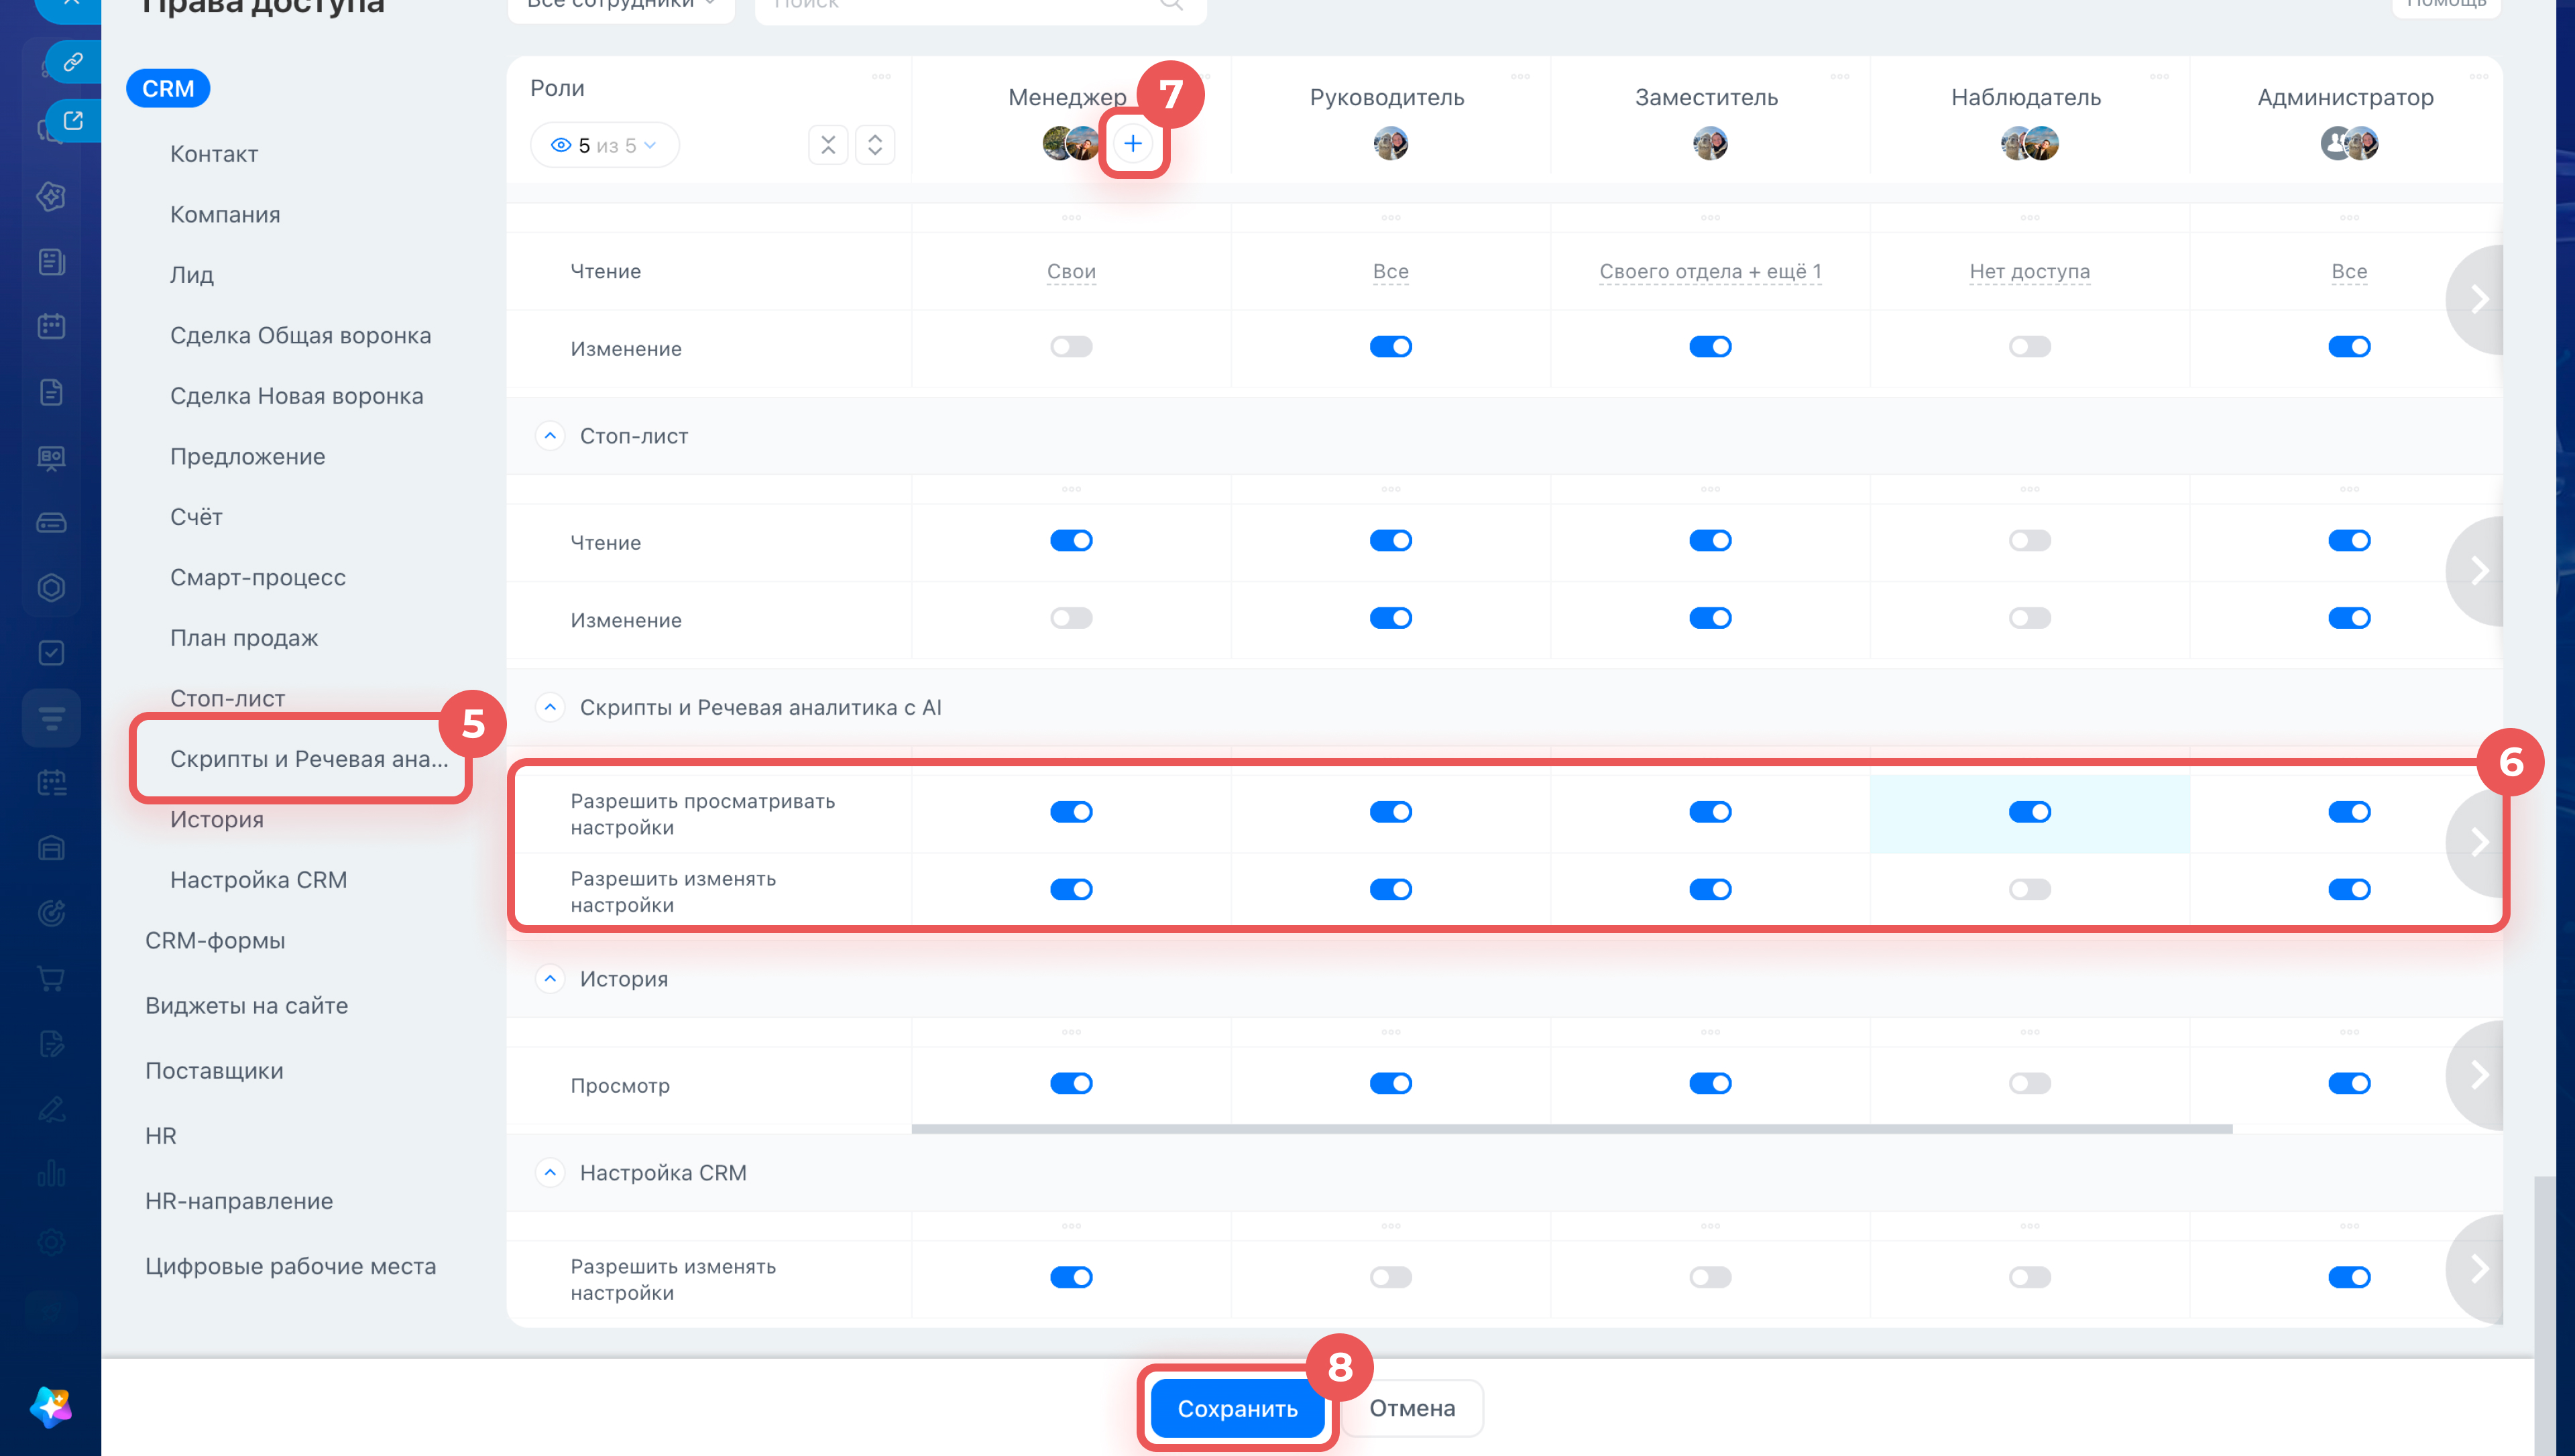Click the collapse all sections icon in Роли
Viewport: 2575px width, 1456px height.
coord(828,145)
